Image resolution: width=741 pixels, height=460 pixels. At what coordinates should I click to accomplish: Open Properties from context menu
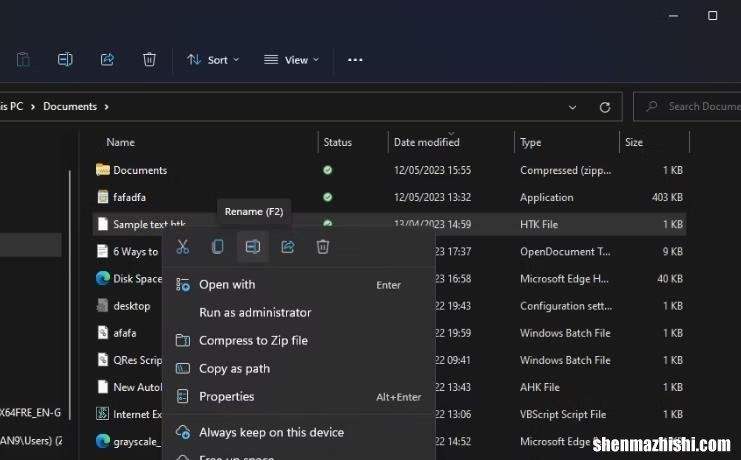tap(299, 396)
